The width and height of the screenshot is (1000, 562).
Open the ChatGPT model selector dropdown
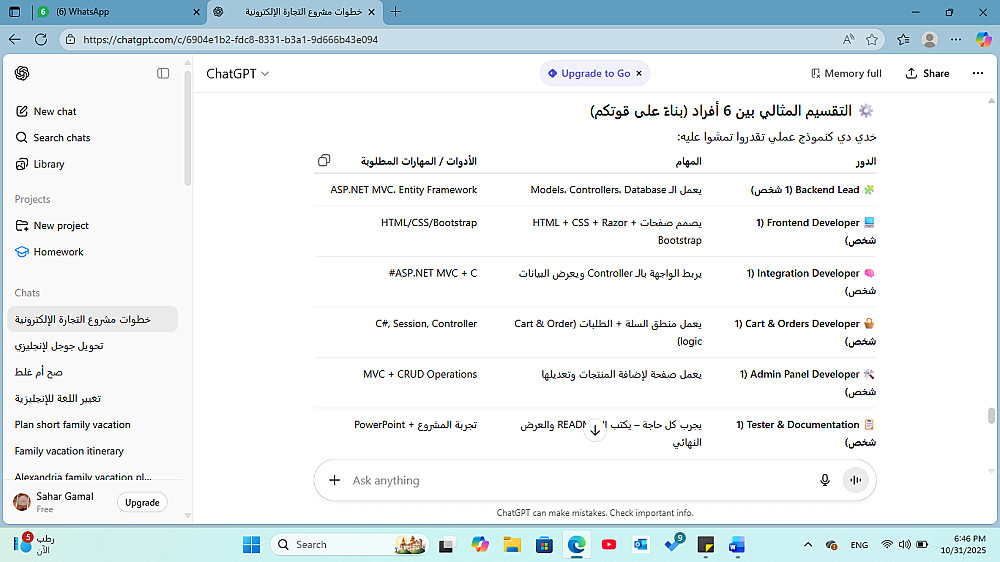[x=237, y=73]
